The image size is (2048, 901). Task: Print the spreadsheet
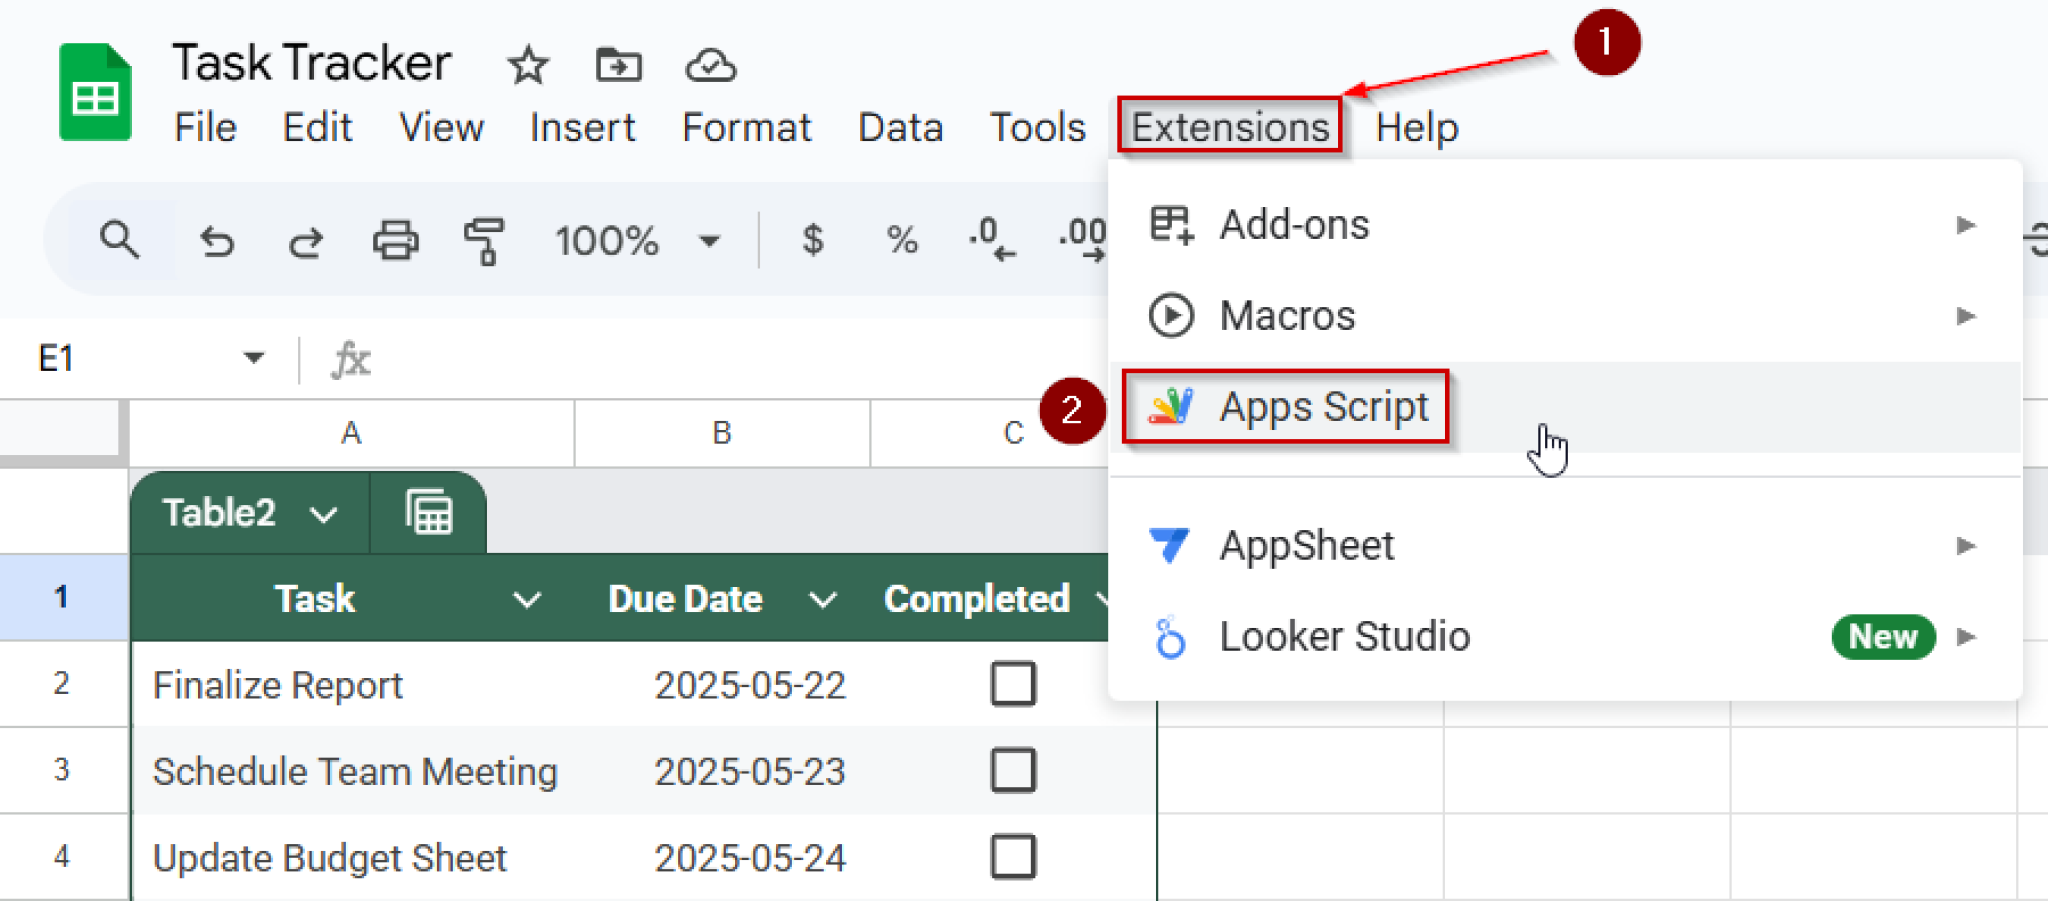pos(395,240)
